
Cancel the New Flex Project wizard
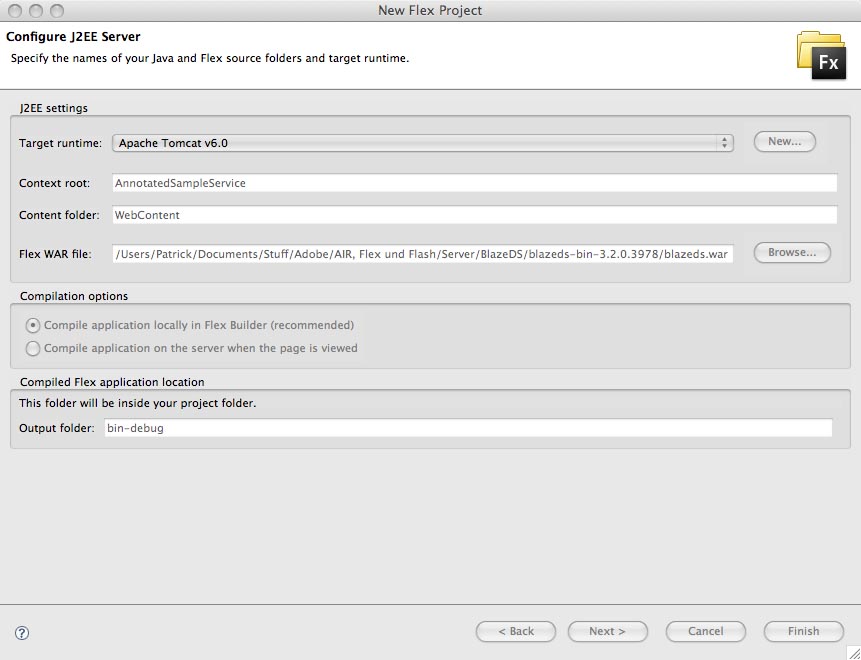point(706,631)
